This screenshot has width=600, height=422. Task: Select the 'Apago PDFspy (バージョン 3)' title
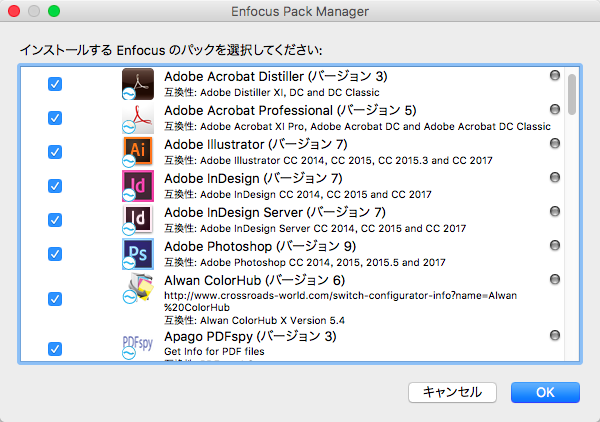click(250, 337)
